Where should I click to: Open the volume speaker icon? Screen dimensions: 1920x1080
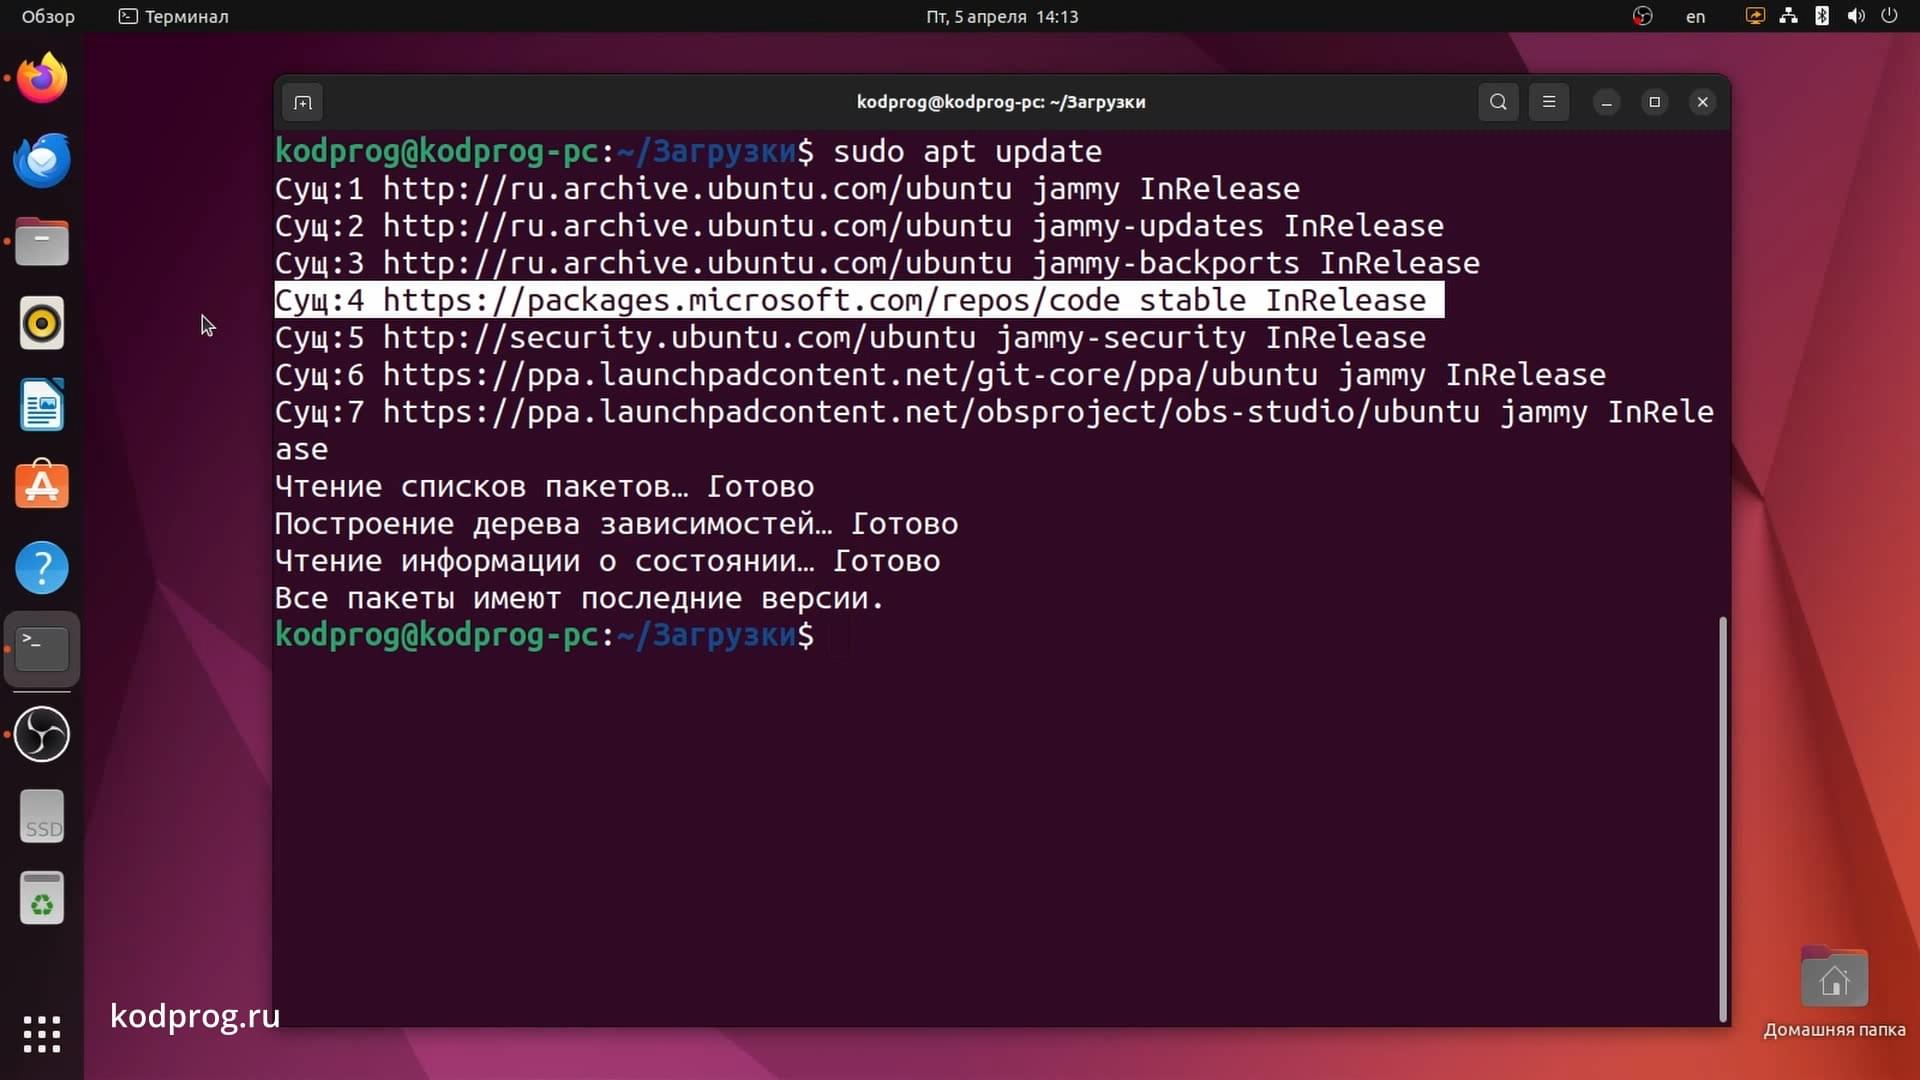pyautogui.click(x=1856, y=16)
